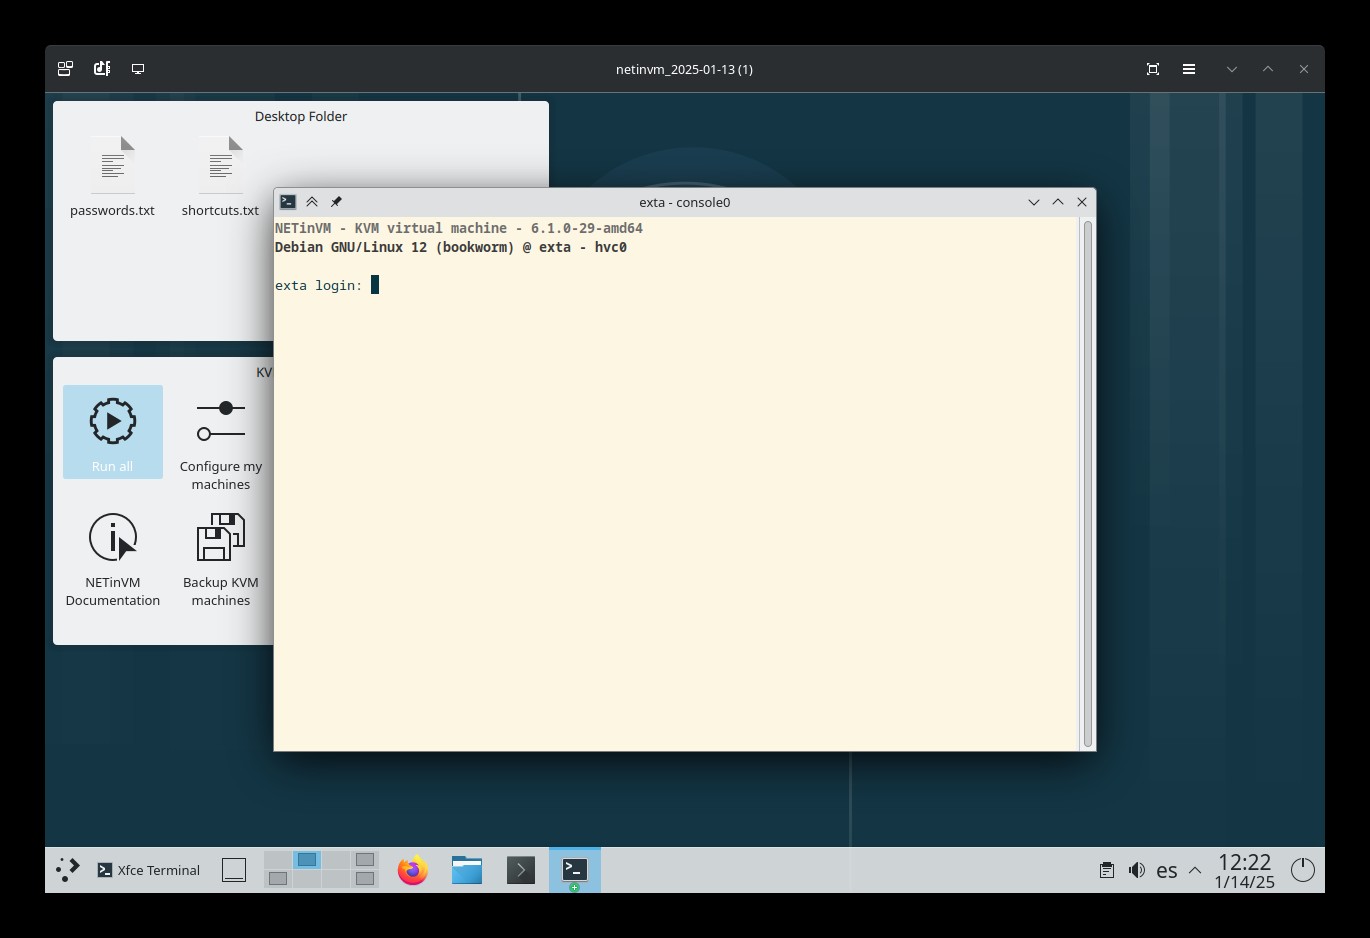Viewport: 1370px width, 938px height.
Task: Open the volume control in the tray
Action: [1137, 870]
